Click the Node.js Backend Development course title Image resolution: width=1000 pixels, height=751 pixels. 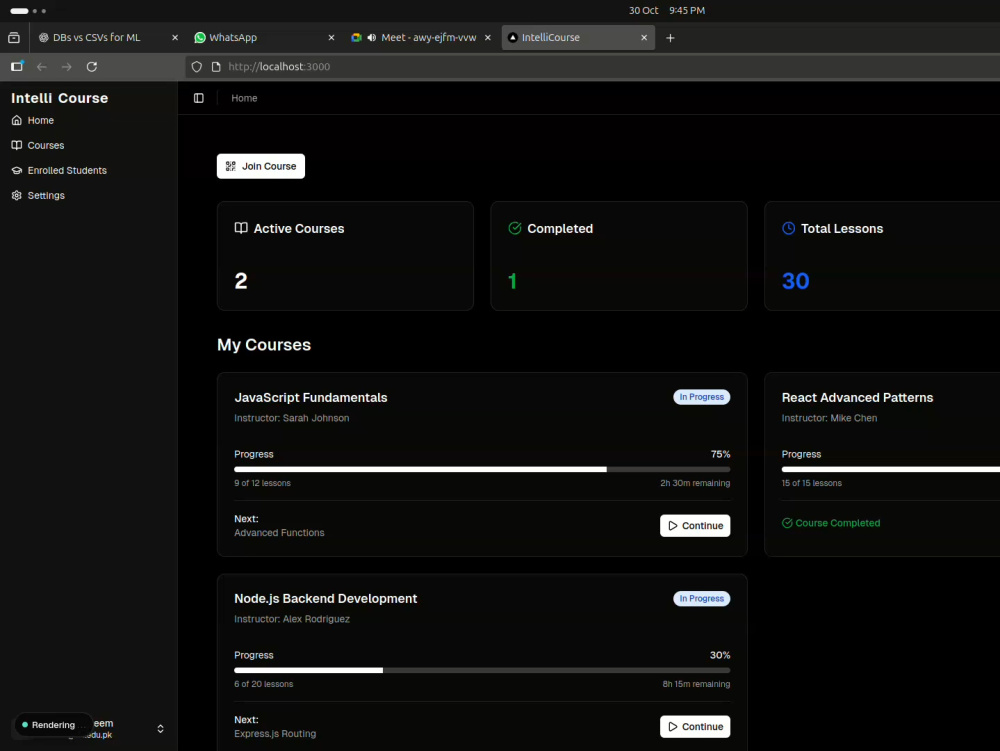point(325,598)
